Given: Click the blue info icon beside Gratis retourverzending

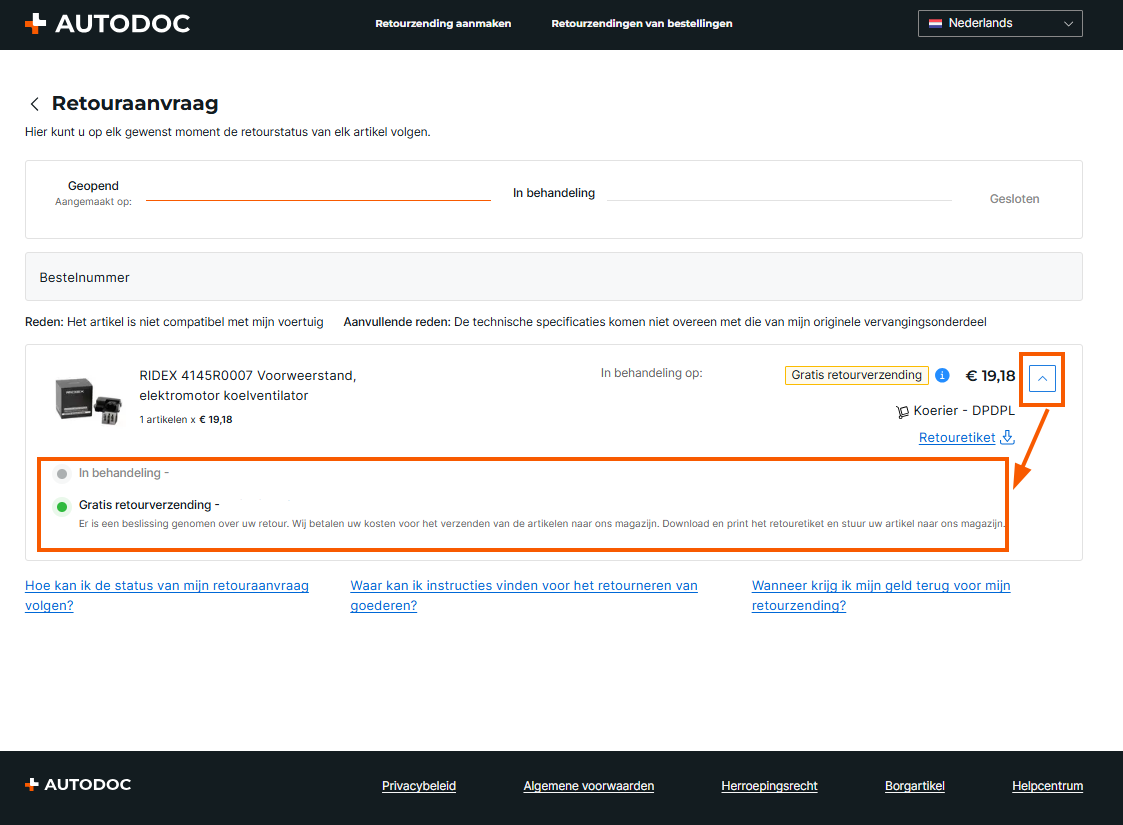Looking at the screenshot, I should pyautogui.click(x=942, y=375).
